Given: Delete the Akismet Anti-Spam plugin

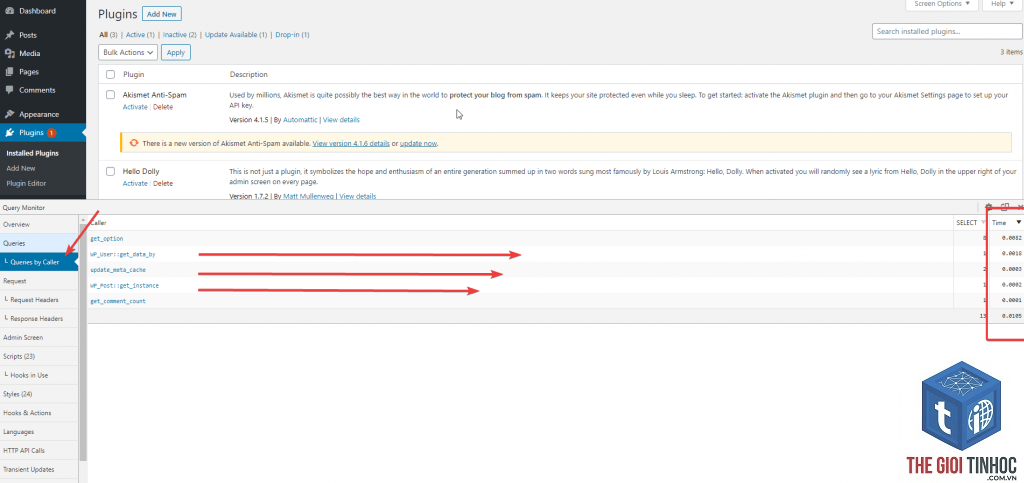Looking at the screenshot, I should (x=163, y=107).
